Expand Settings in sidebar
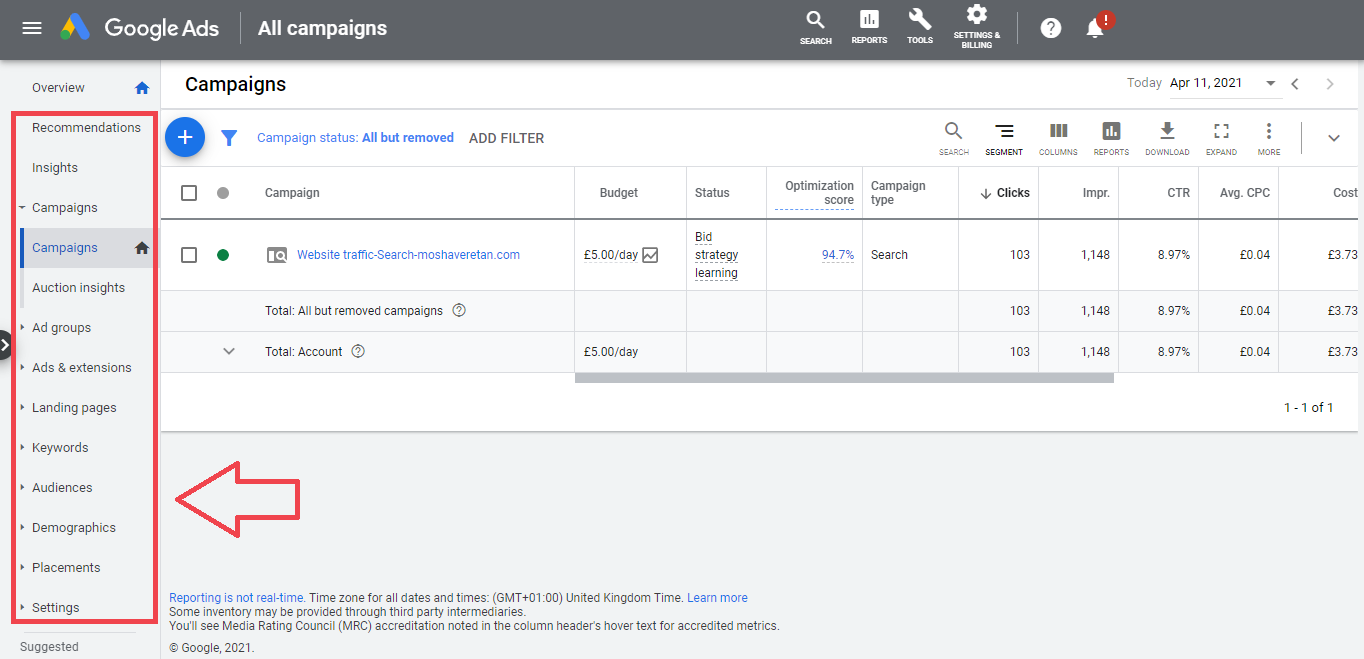 click(22, 608)
